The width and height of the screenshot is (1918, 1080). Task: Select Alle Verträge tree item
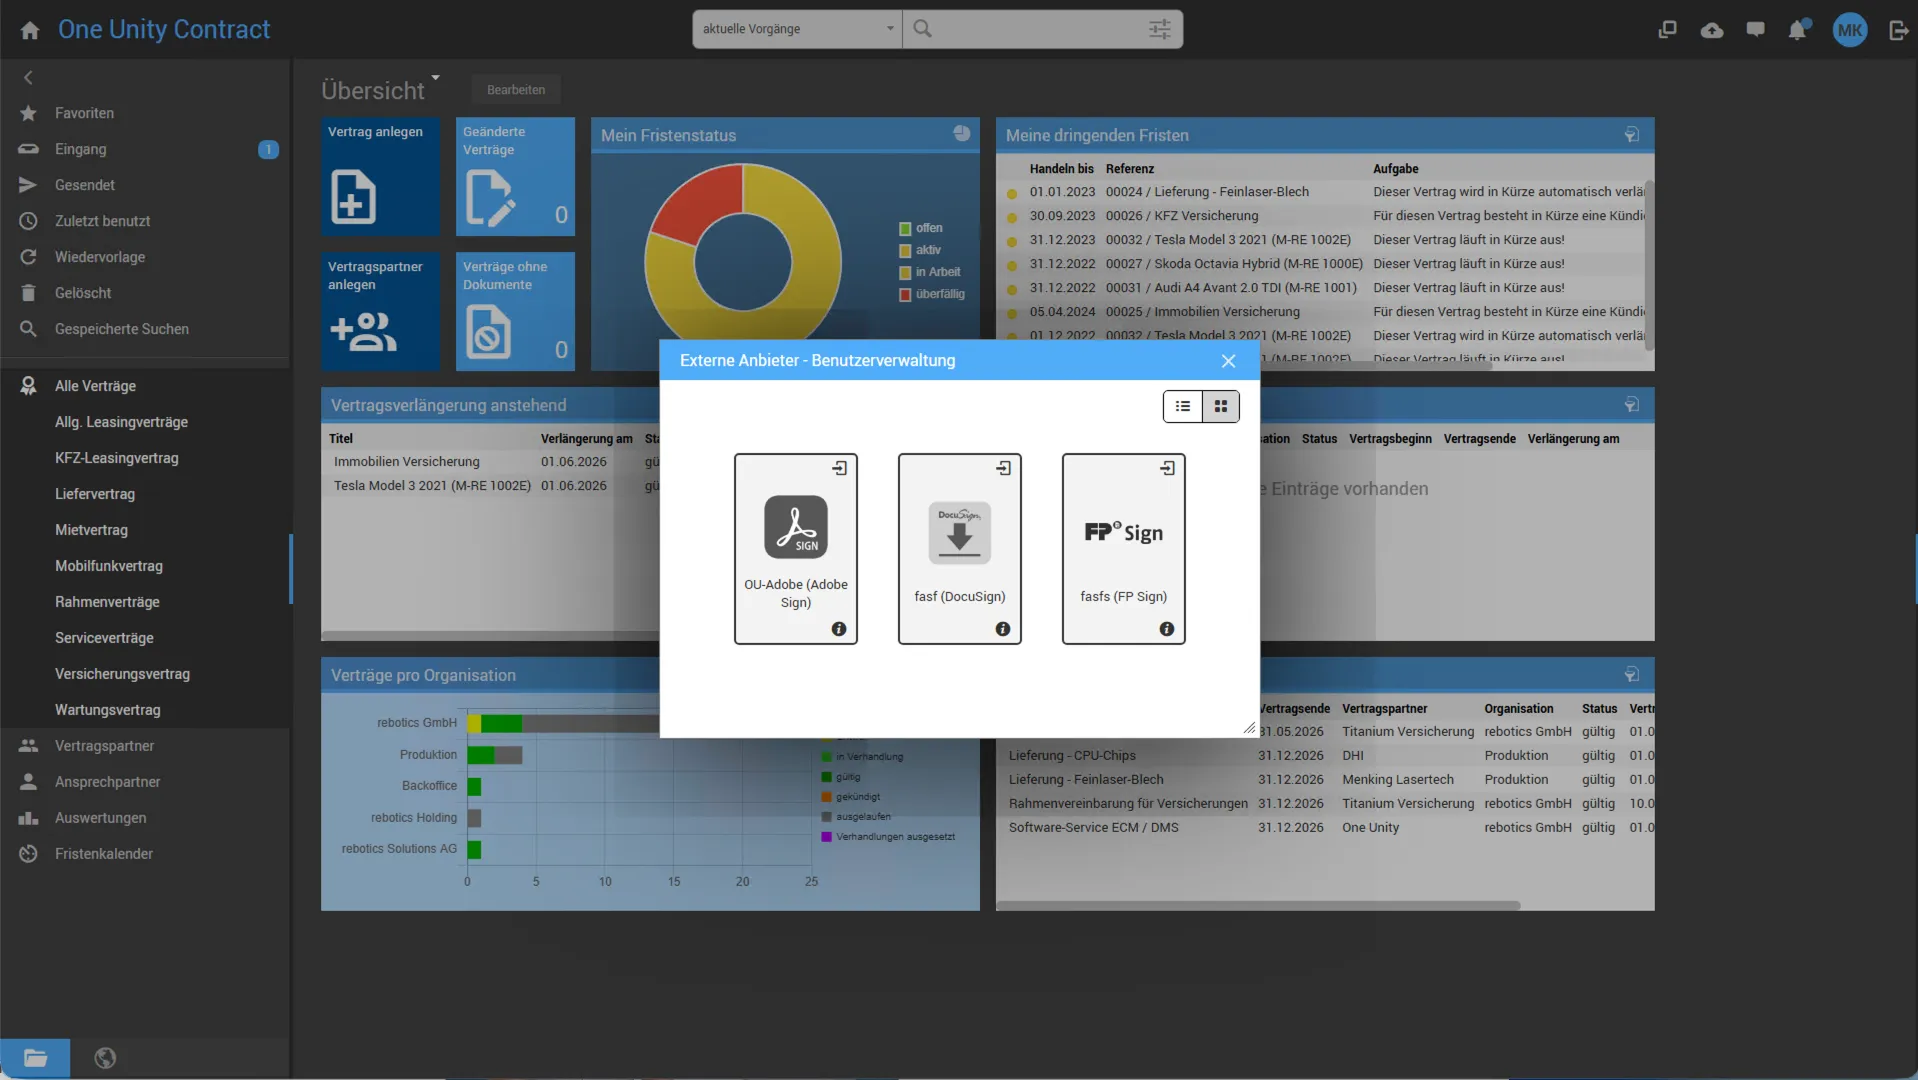point(145,386)
